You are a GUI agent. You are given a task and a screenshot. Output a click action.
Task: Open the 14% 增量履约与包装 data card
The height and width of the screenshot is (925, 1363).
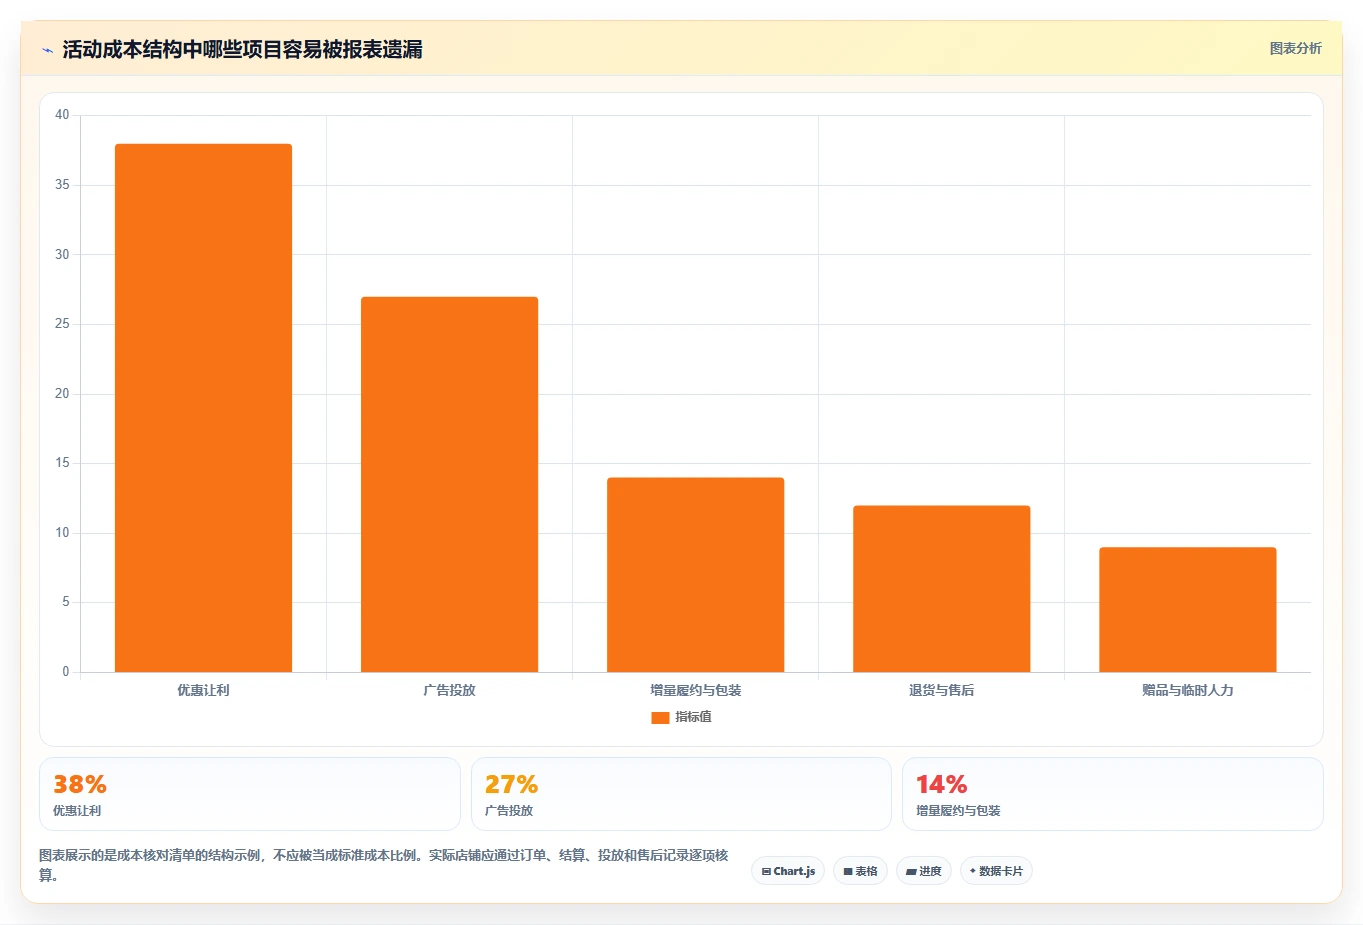(x=1113, y=794)
